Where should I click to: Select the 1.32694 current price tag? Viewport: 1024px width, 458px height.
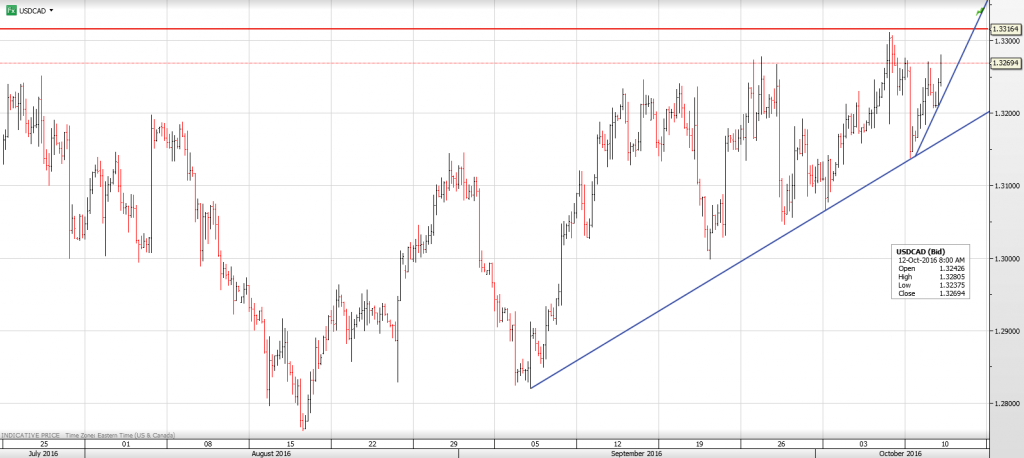coord(1005,63)
